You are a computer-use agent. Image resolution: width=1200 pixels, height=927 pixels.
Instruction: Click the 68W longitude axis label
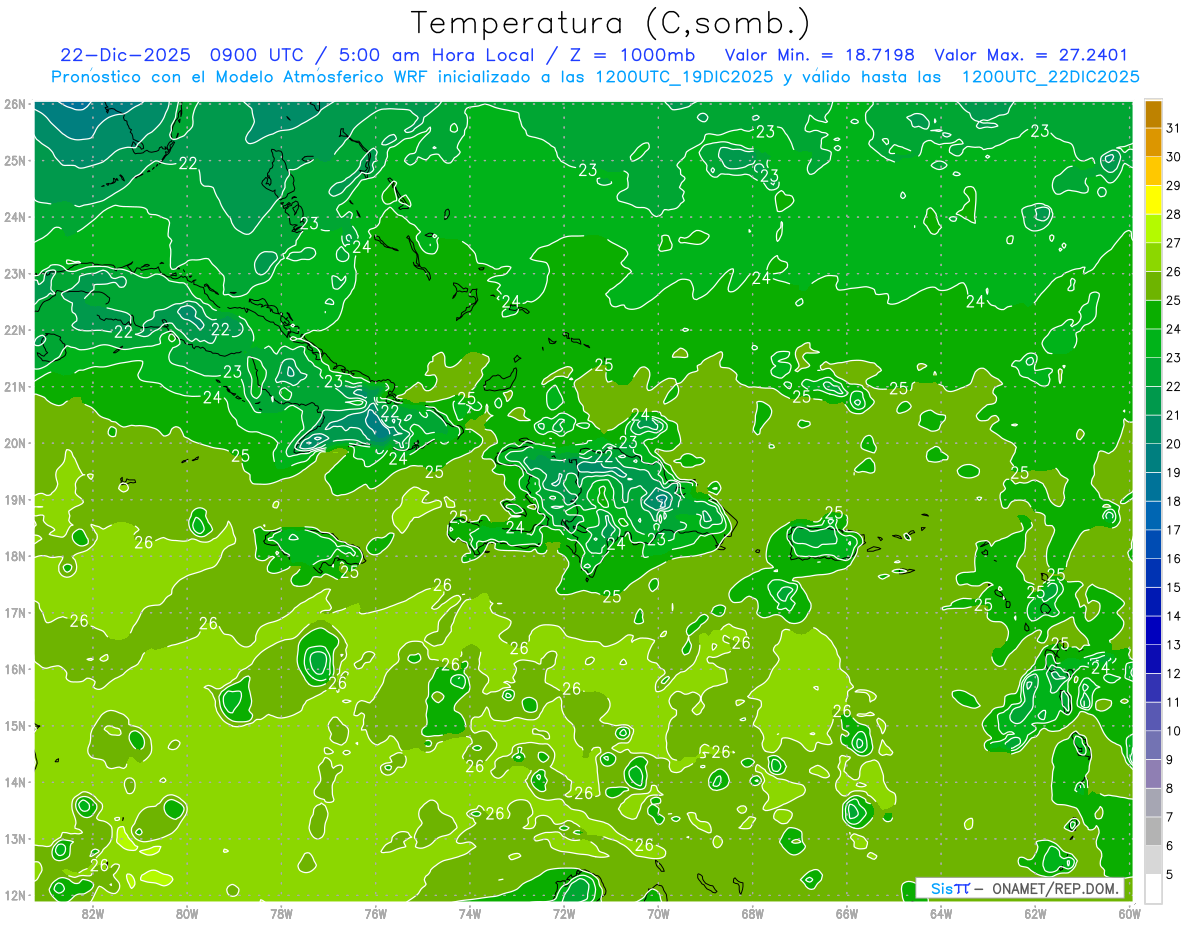752,913
